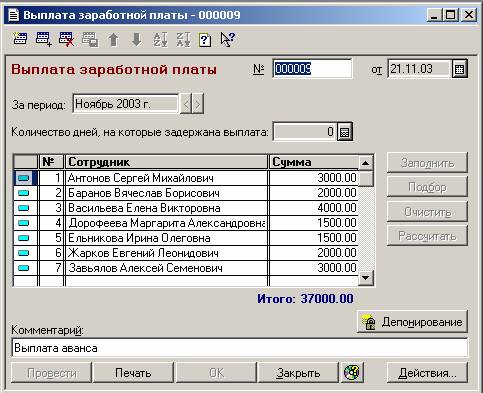The image size is (483, 393).
Task: Open the Действия... menu button
Action: click(427, 373)
